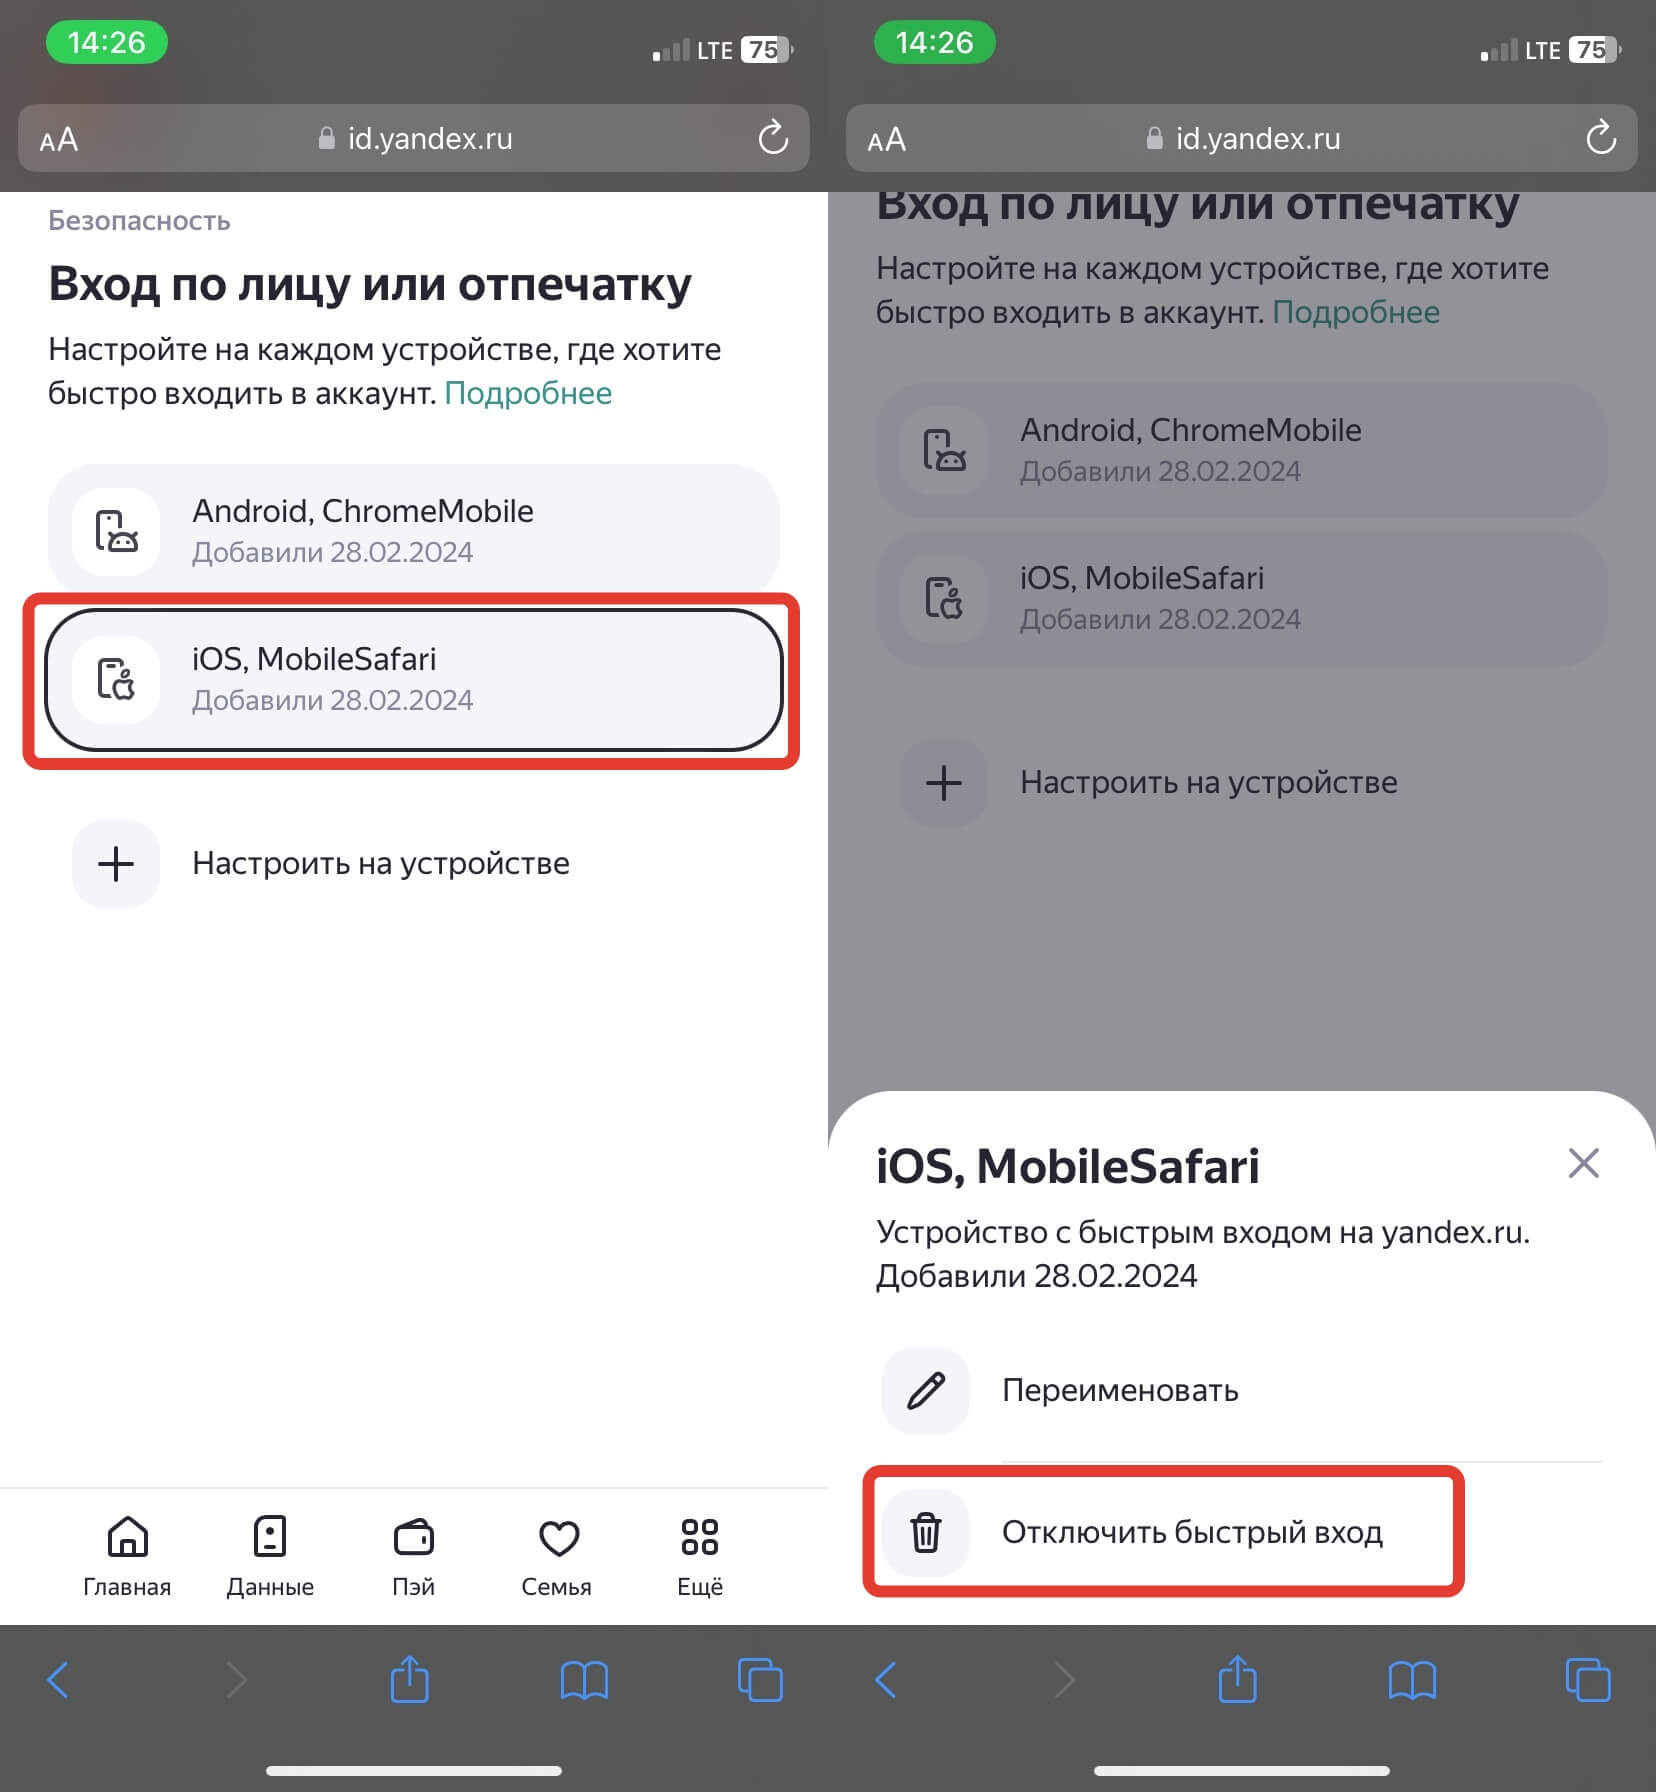Tap Safari share icon on left screen
Image resolution: width=1656 pixels, height=1792 pixels.
(410, 1679)
